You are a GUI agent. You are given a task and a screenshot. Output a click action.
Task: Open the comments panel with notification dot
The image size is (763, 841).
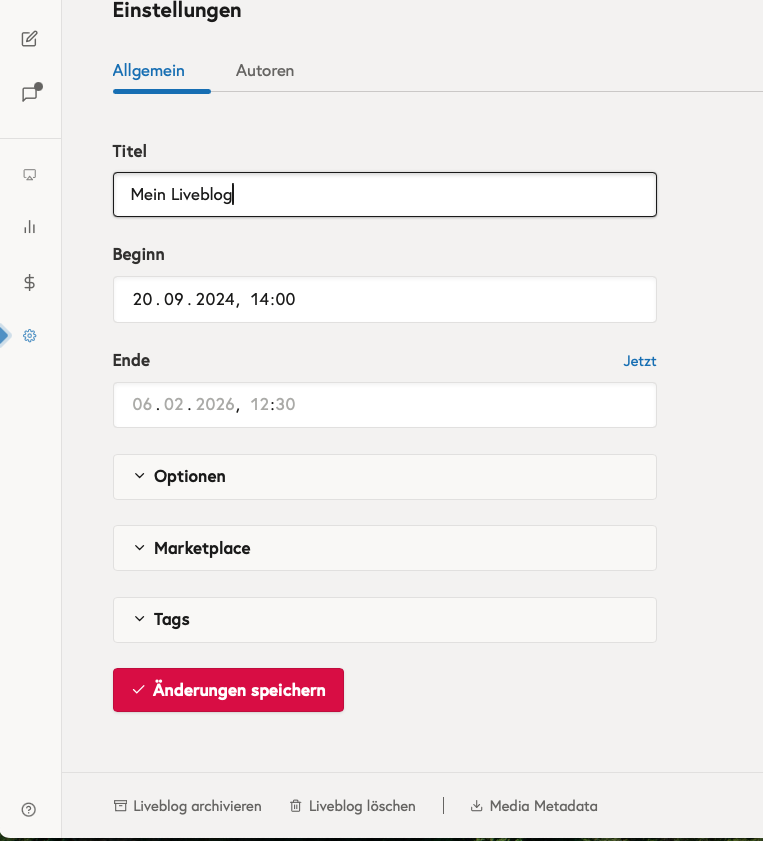point(29,90)
